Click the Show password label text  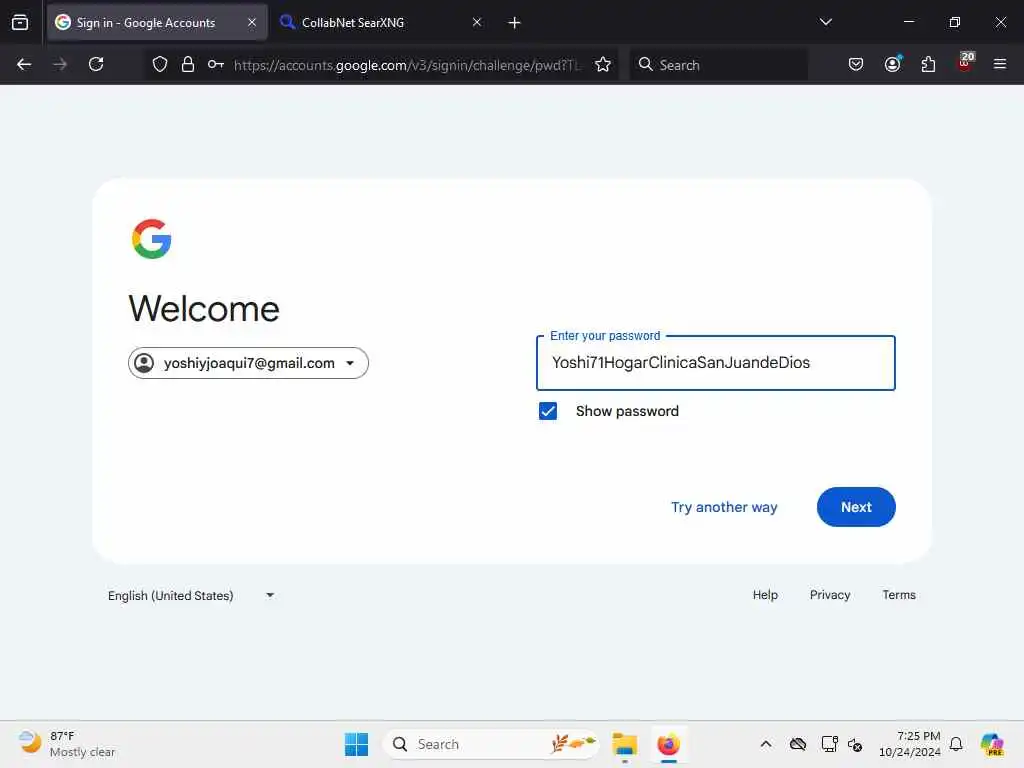(627, 411)
